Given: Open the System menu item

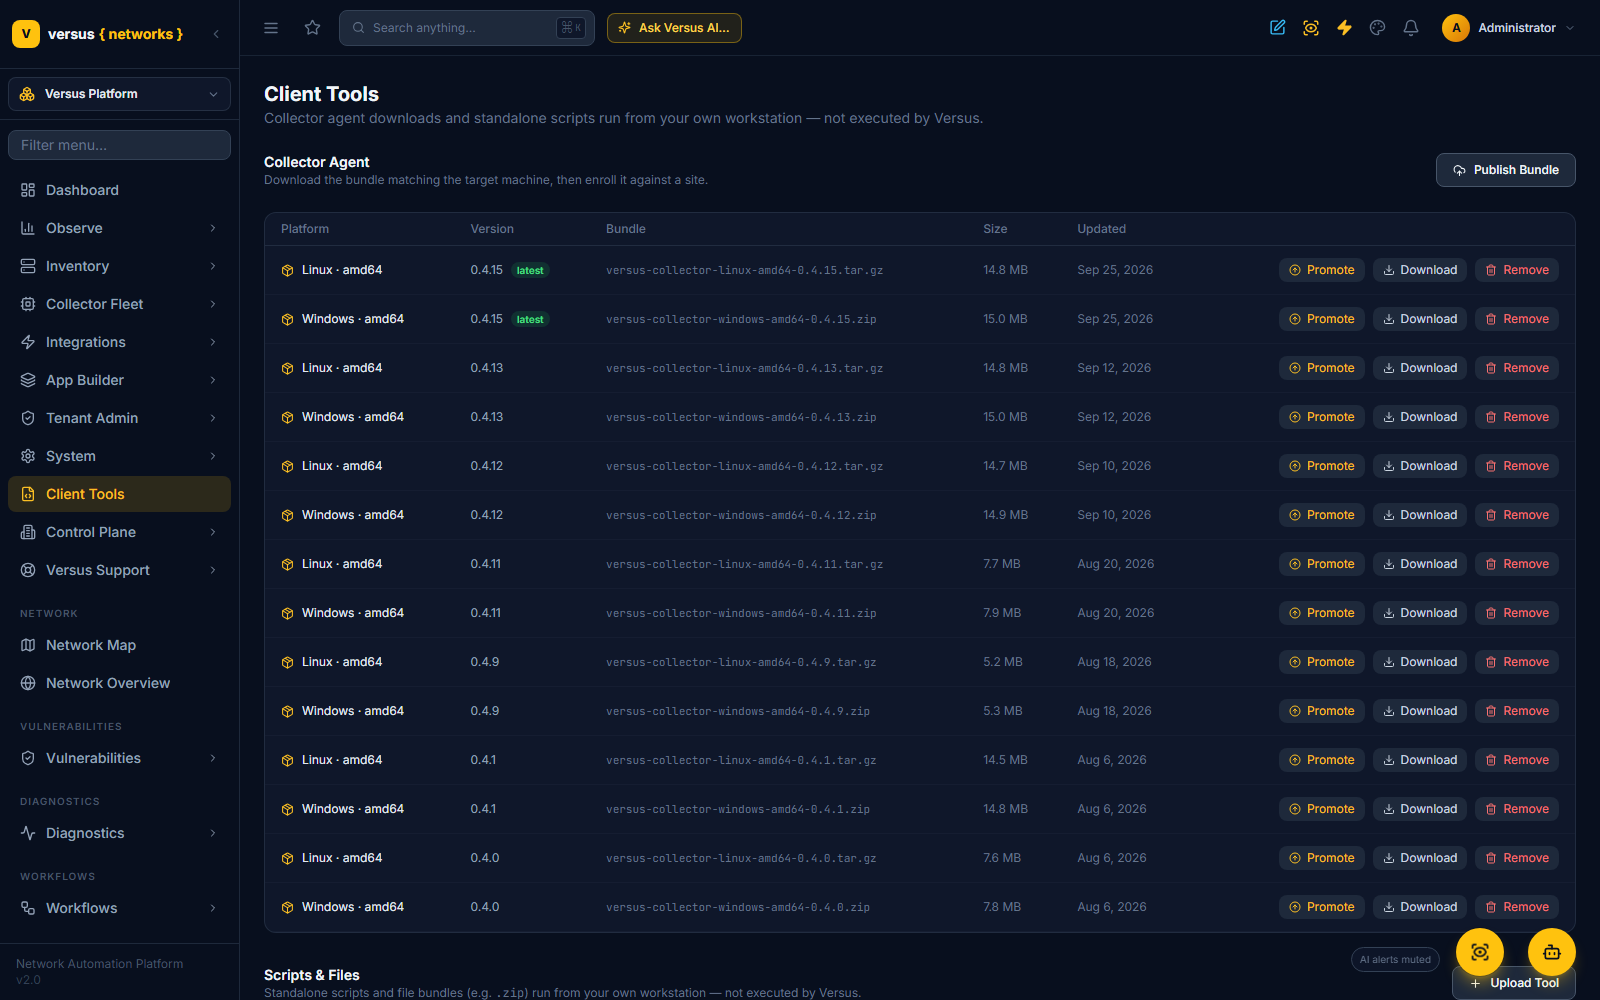Looking at the screenshot, I should coord(119,456).
